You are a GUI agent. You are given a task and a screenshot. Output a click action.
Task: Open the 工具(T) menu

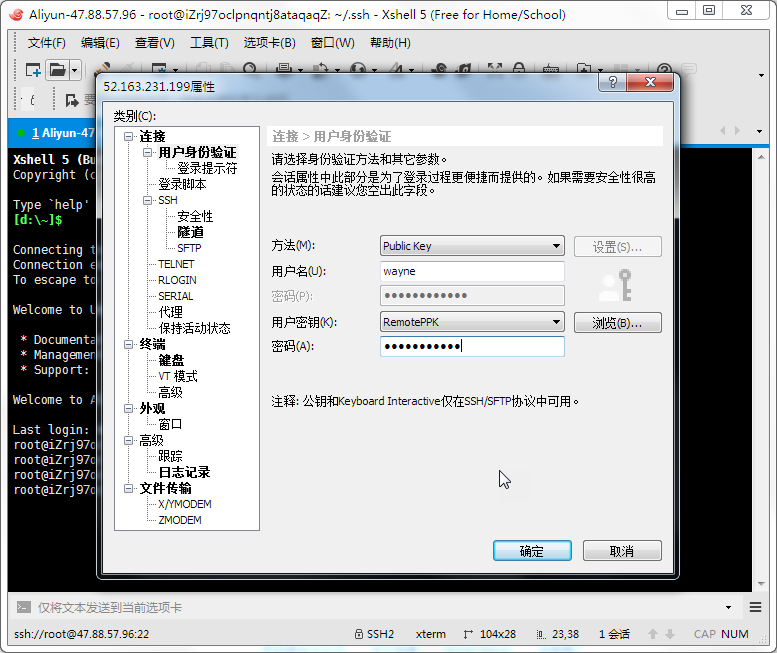(x=209, y=43)
